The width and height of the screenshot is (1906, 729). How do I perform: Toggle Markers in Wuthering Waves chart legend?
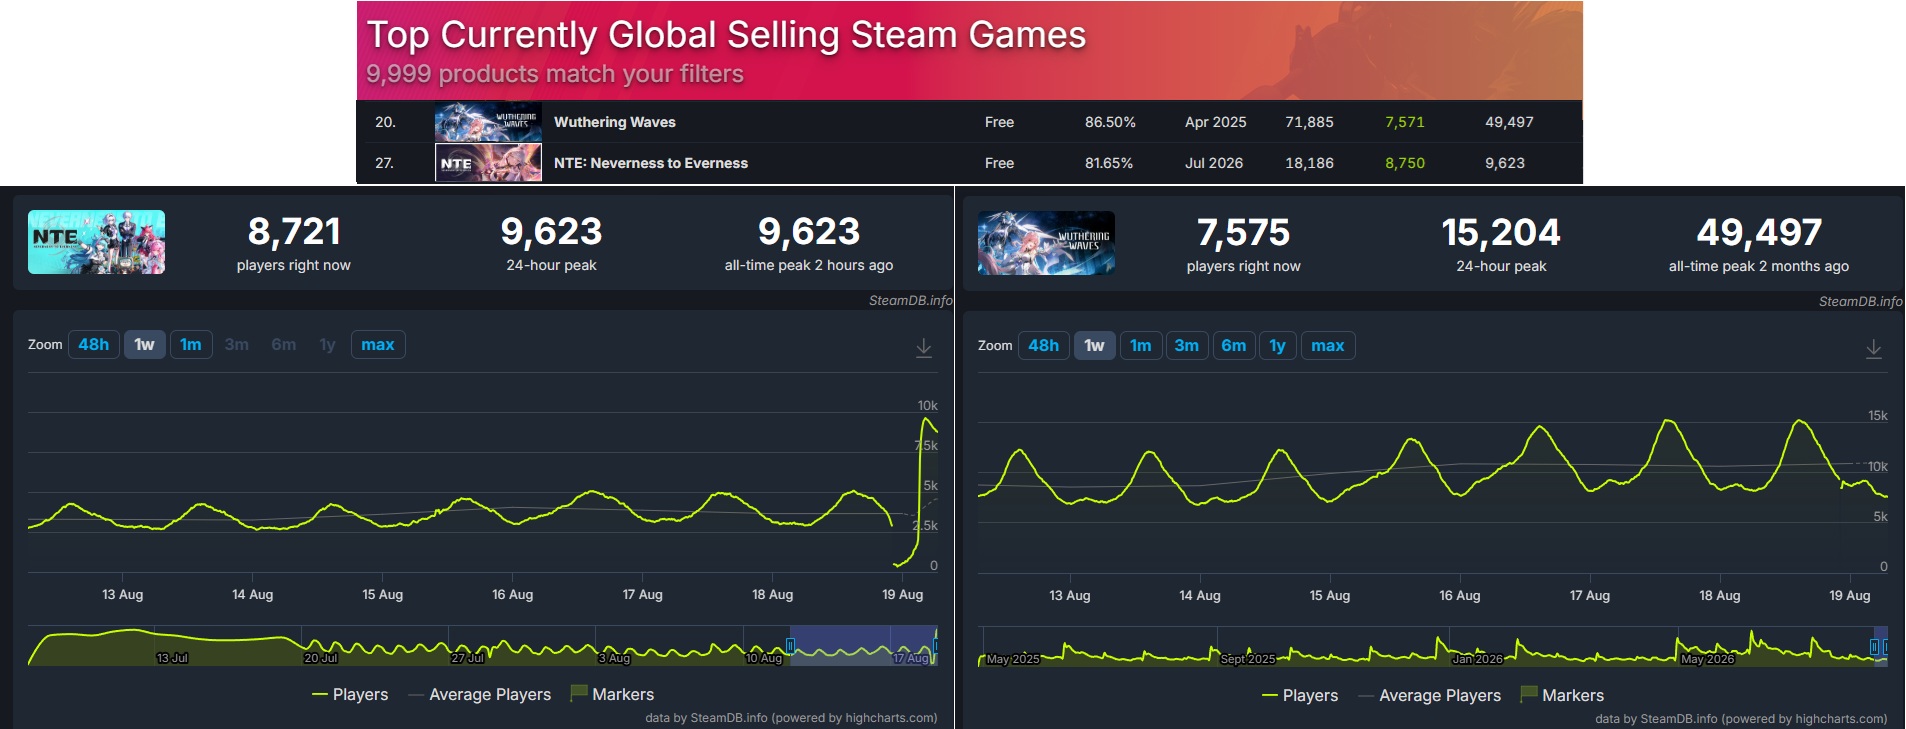tap(1562, 695)
